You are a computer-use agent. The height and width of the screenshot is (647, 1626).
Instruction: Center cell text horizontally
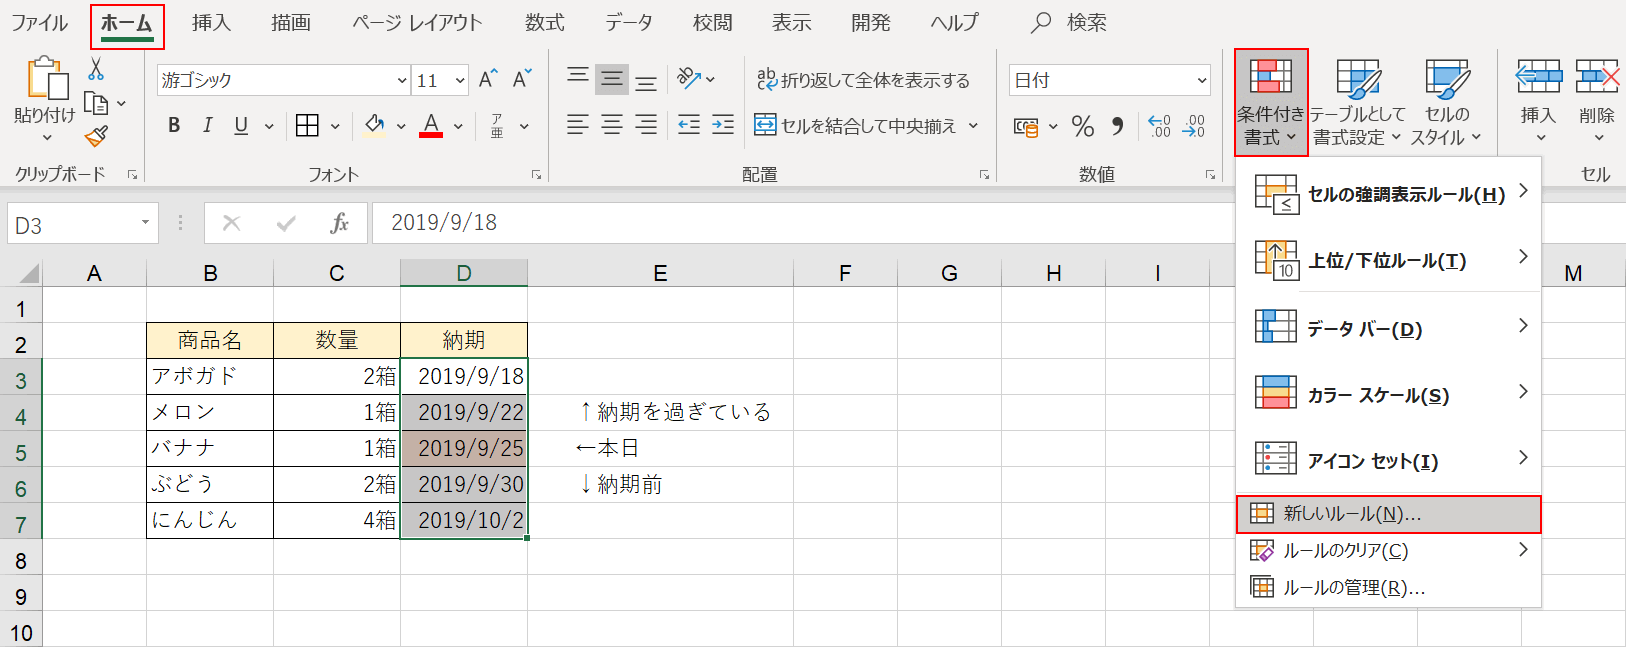point(612,124)
